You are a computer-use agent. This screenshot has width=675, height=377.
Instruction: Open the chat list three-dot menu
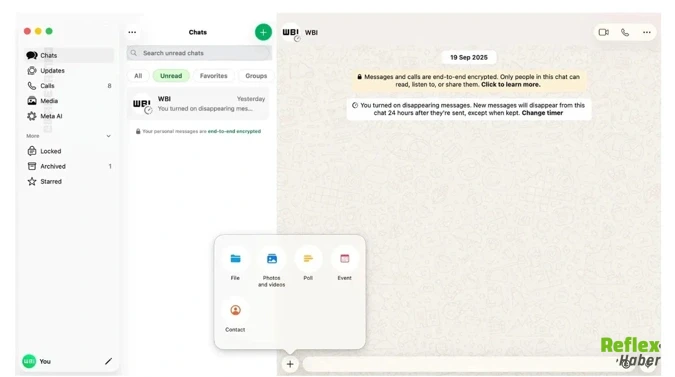(132, 32)
